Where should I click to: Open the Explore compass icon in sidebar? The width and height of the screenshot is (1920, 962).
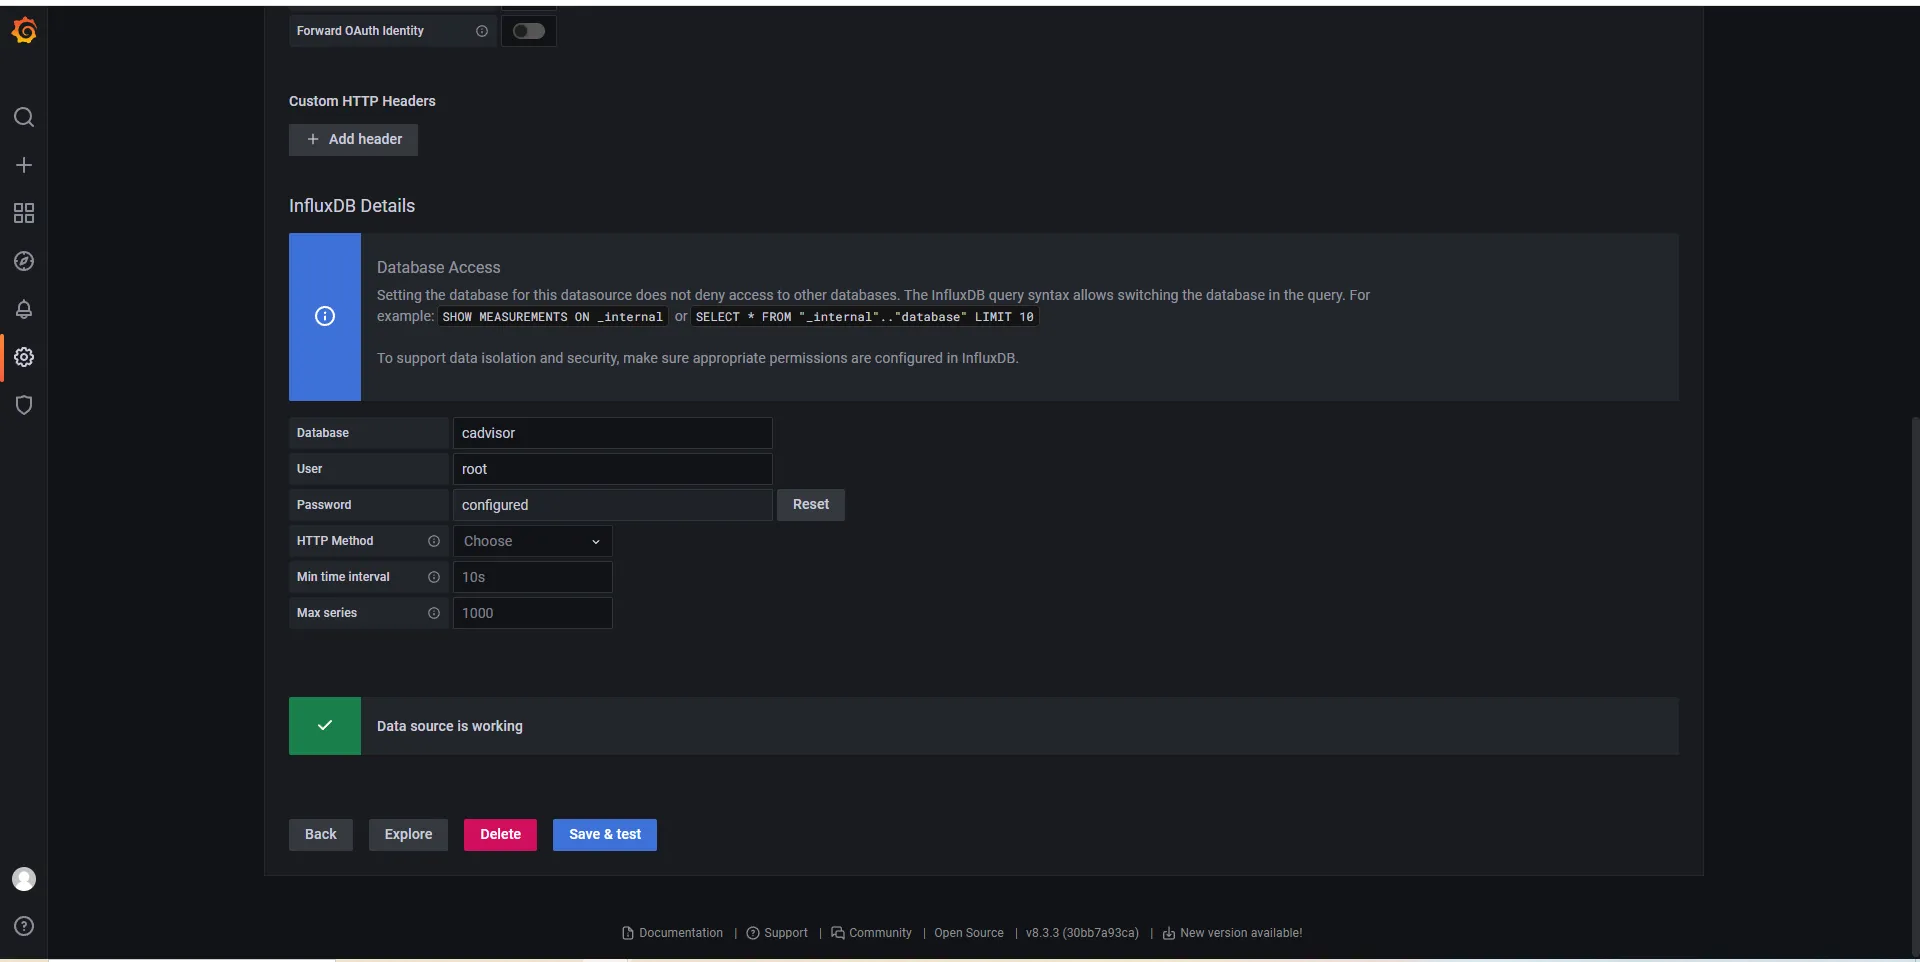(x=24, y=261)
